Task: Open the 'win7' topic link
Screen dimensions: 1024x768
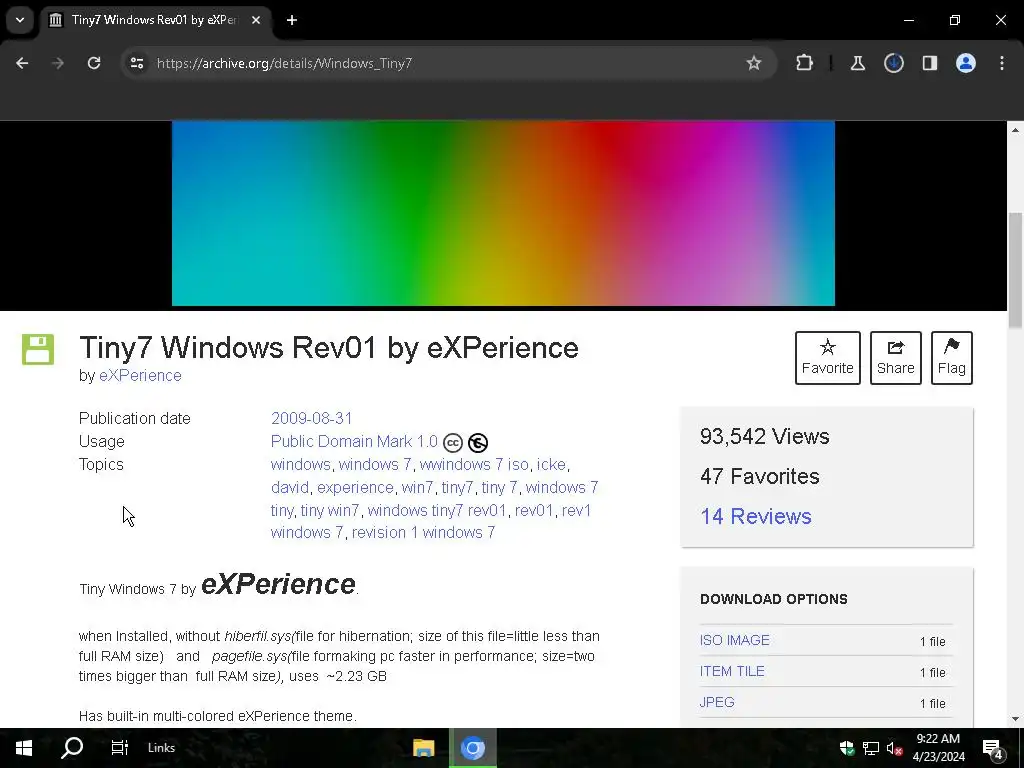Action: click(x=417, y=487)
